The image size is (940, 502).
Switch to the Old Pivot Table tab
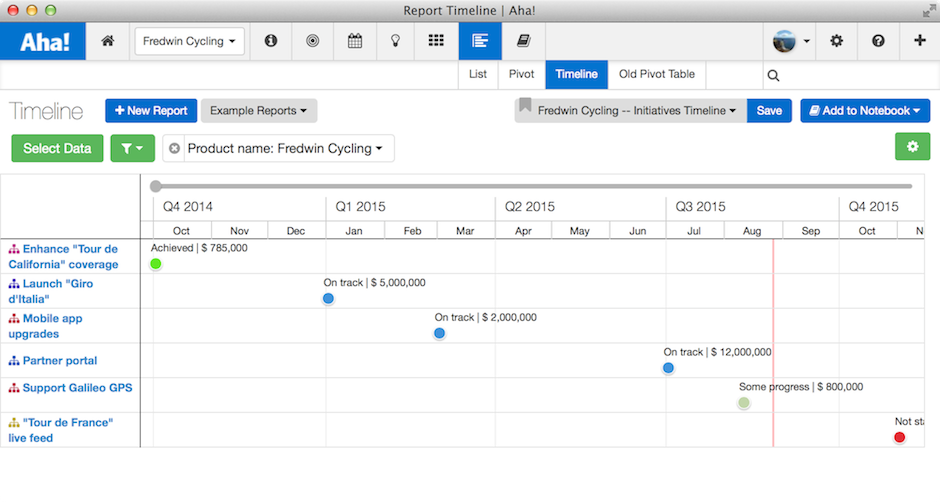pos(657,74)
